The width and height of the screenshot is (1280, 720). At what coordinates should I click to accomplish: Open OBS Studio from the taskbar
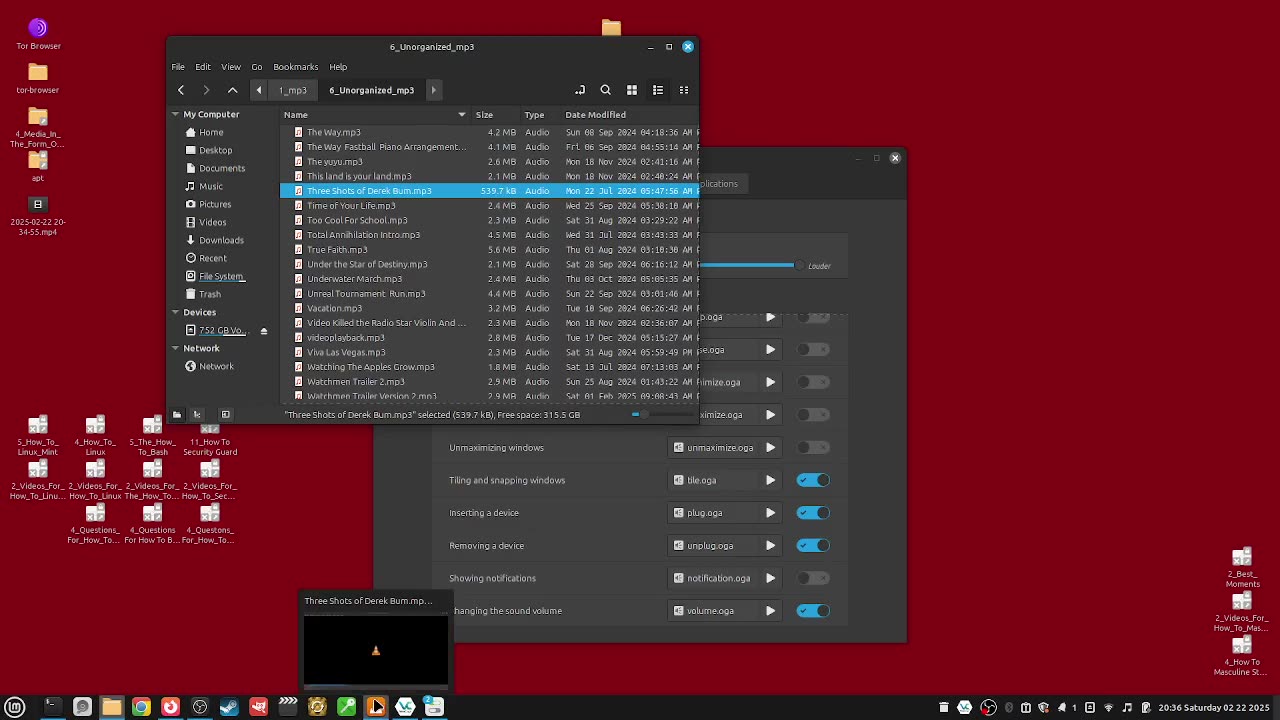pos(200,707)
